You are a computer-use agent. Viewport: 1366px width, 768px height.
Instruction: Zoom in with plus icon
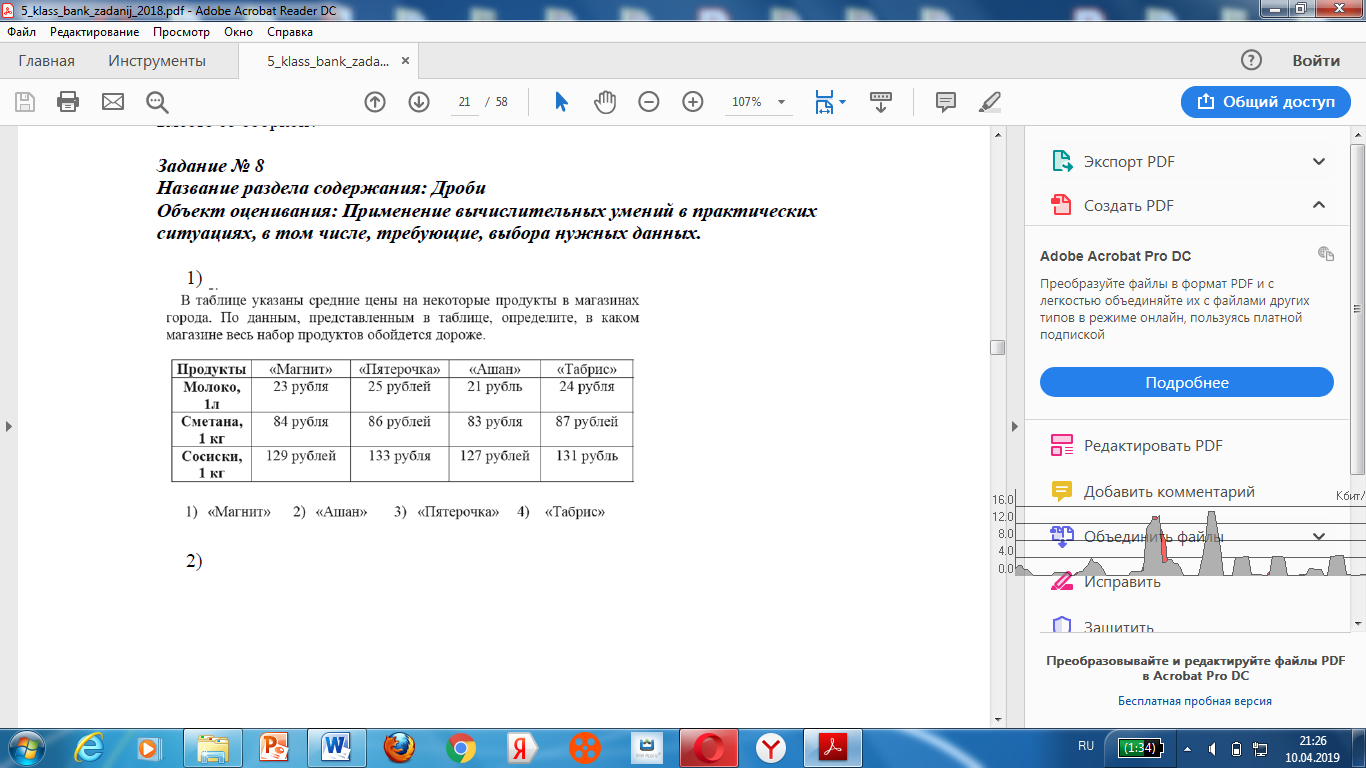(693, 102)
